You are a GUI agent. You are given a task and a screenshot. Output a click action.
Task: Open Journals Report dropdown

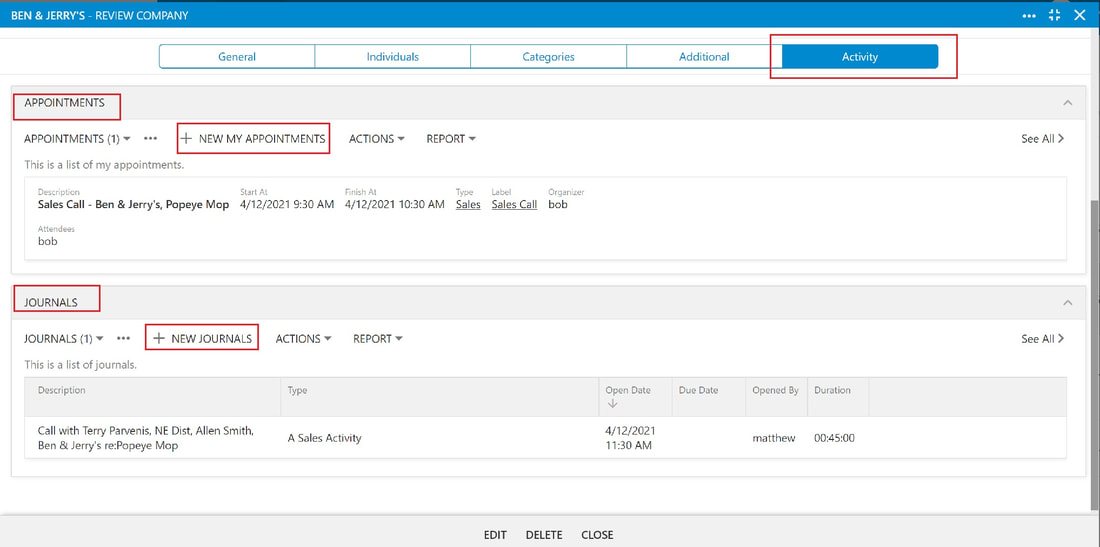tap(378, 339)
